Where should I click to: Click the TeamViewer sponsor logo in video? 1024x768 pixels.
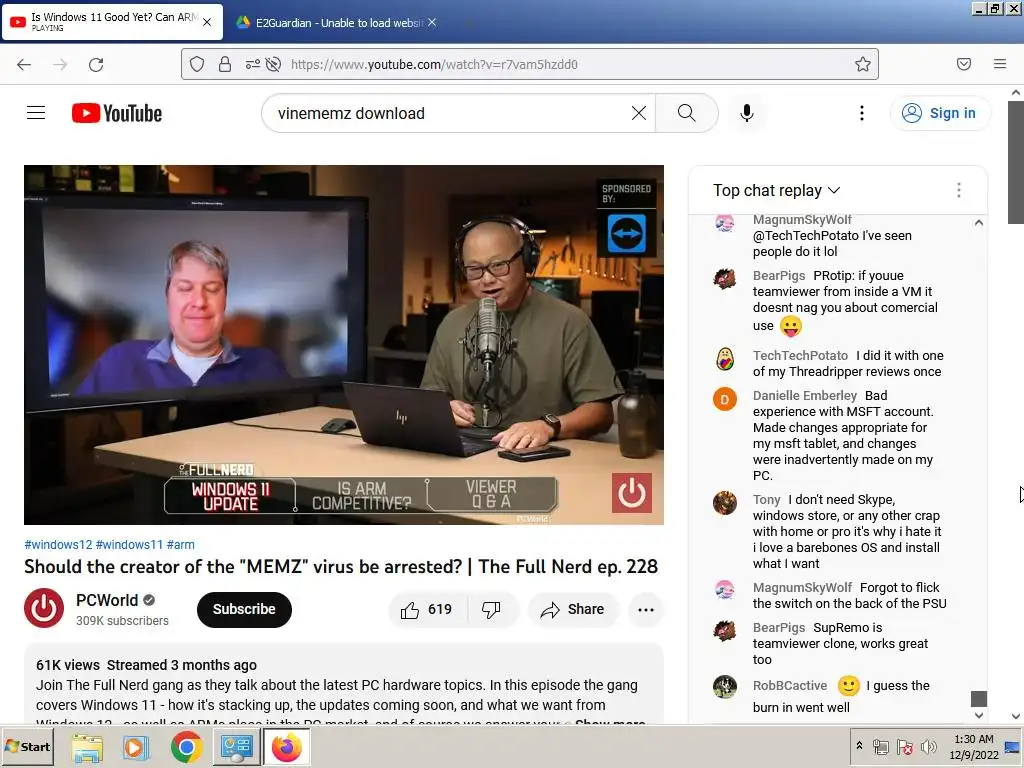626,234
